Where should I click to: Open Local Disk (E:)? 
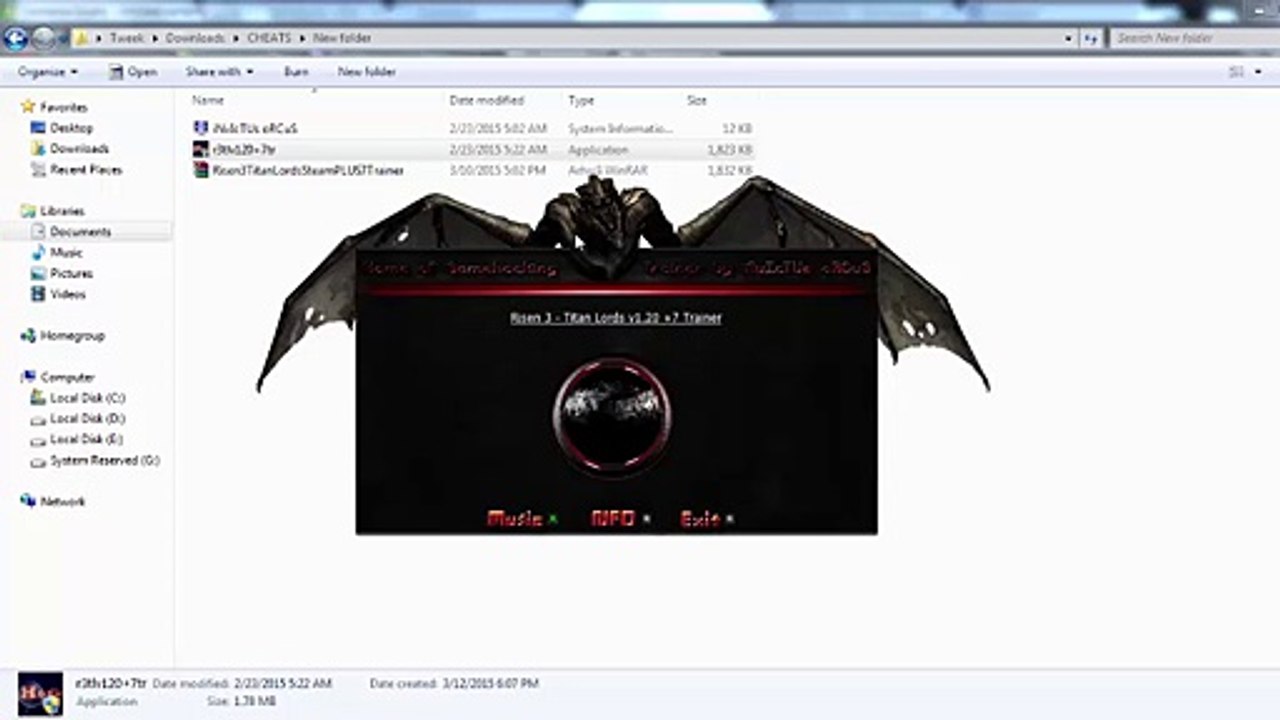pyautogui.click(x=87, y=440)
